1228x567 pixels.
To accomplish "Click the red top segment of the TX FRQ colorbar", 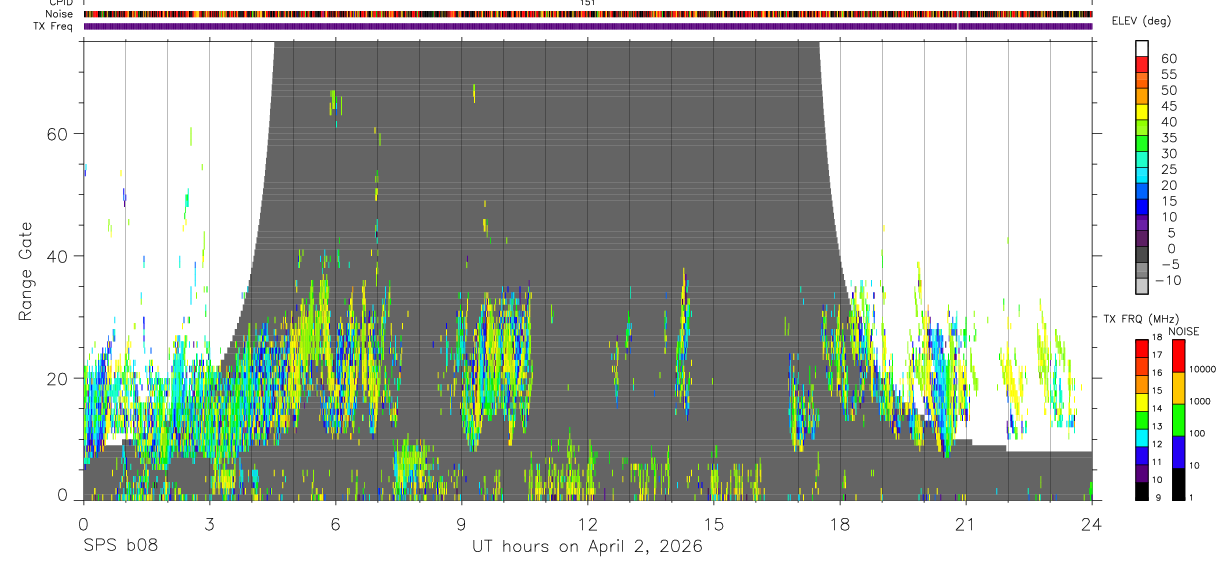I will 1142,347.
